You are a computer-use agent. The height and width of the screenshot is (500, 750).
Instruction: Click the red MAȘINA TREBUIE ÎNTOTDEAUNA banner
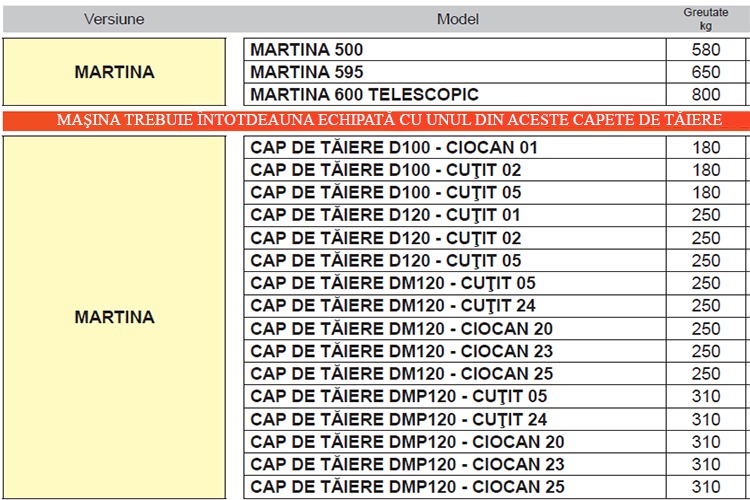pyautogui.click(x=375, y=120)
